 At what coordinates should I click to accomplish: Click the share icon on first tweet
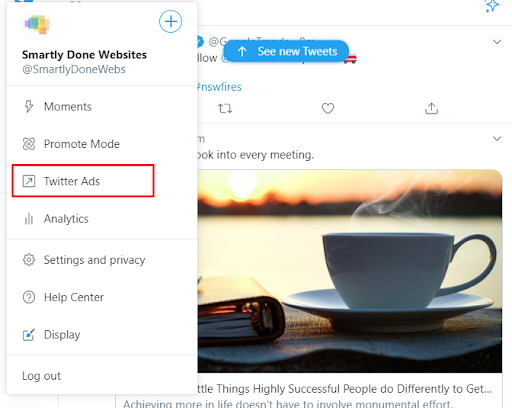[431, 108]
